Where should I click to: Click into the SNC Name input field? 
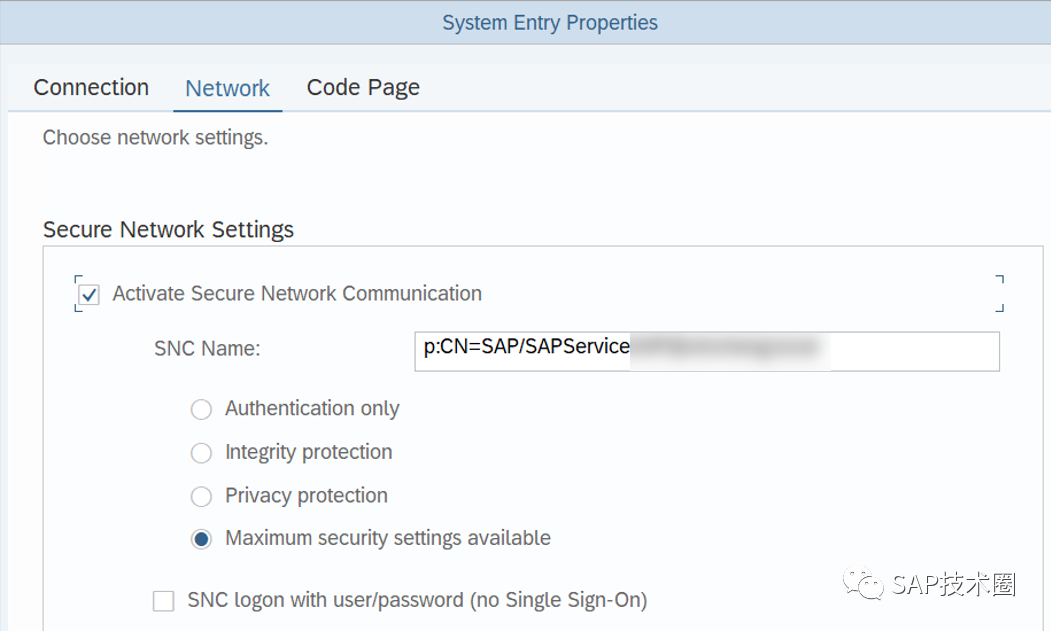point(706,351)
